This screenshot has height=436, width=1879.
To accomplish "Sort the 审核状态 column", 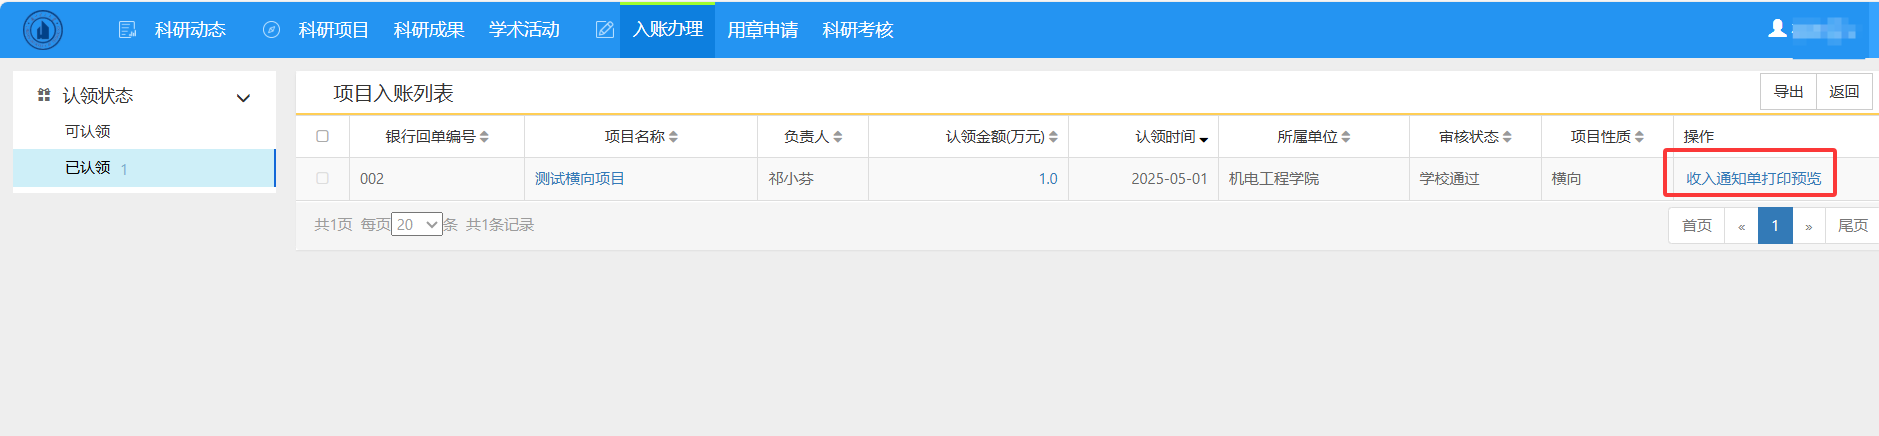I will [1507, 137].
